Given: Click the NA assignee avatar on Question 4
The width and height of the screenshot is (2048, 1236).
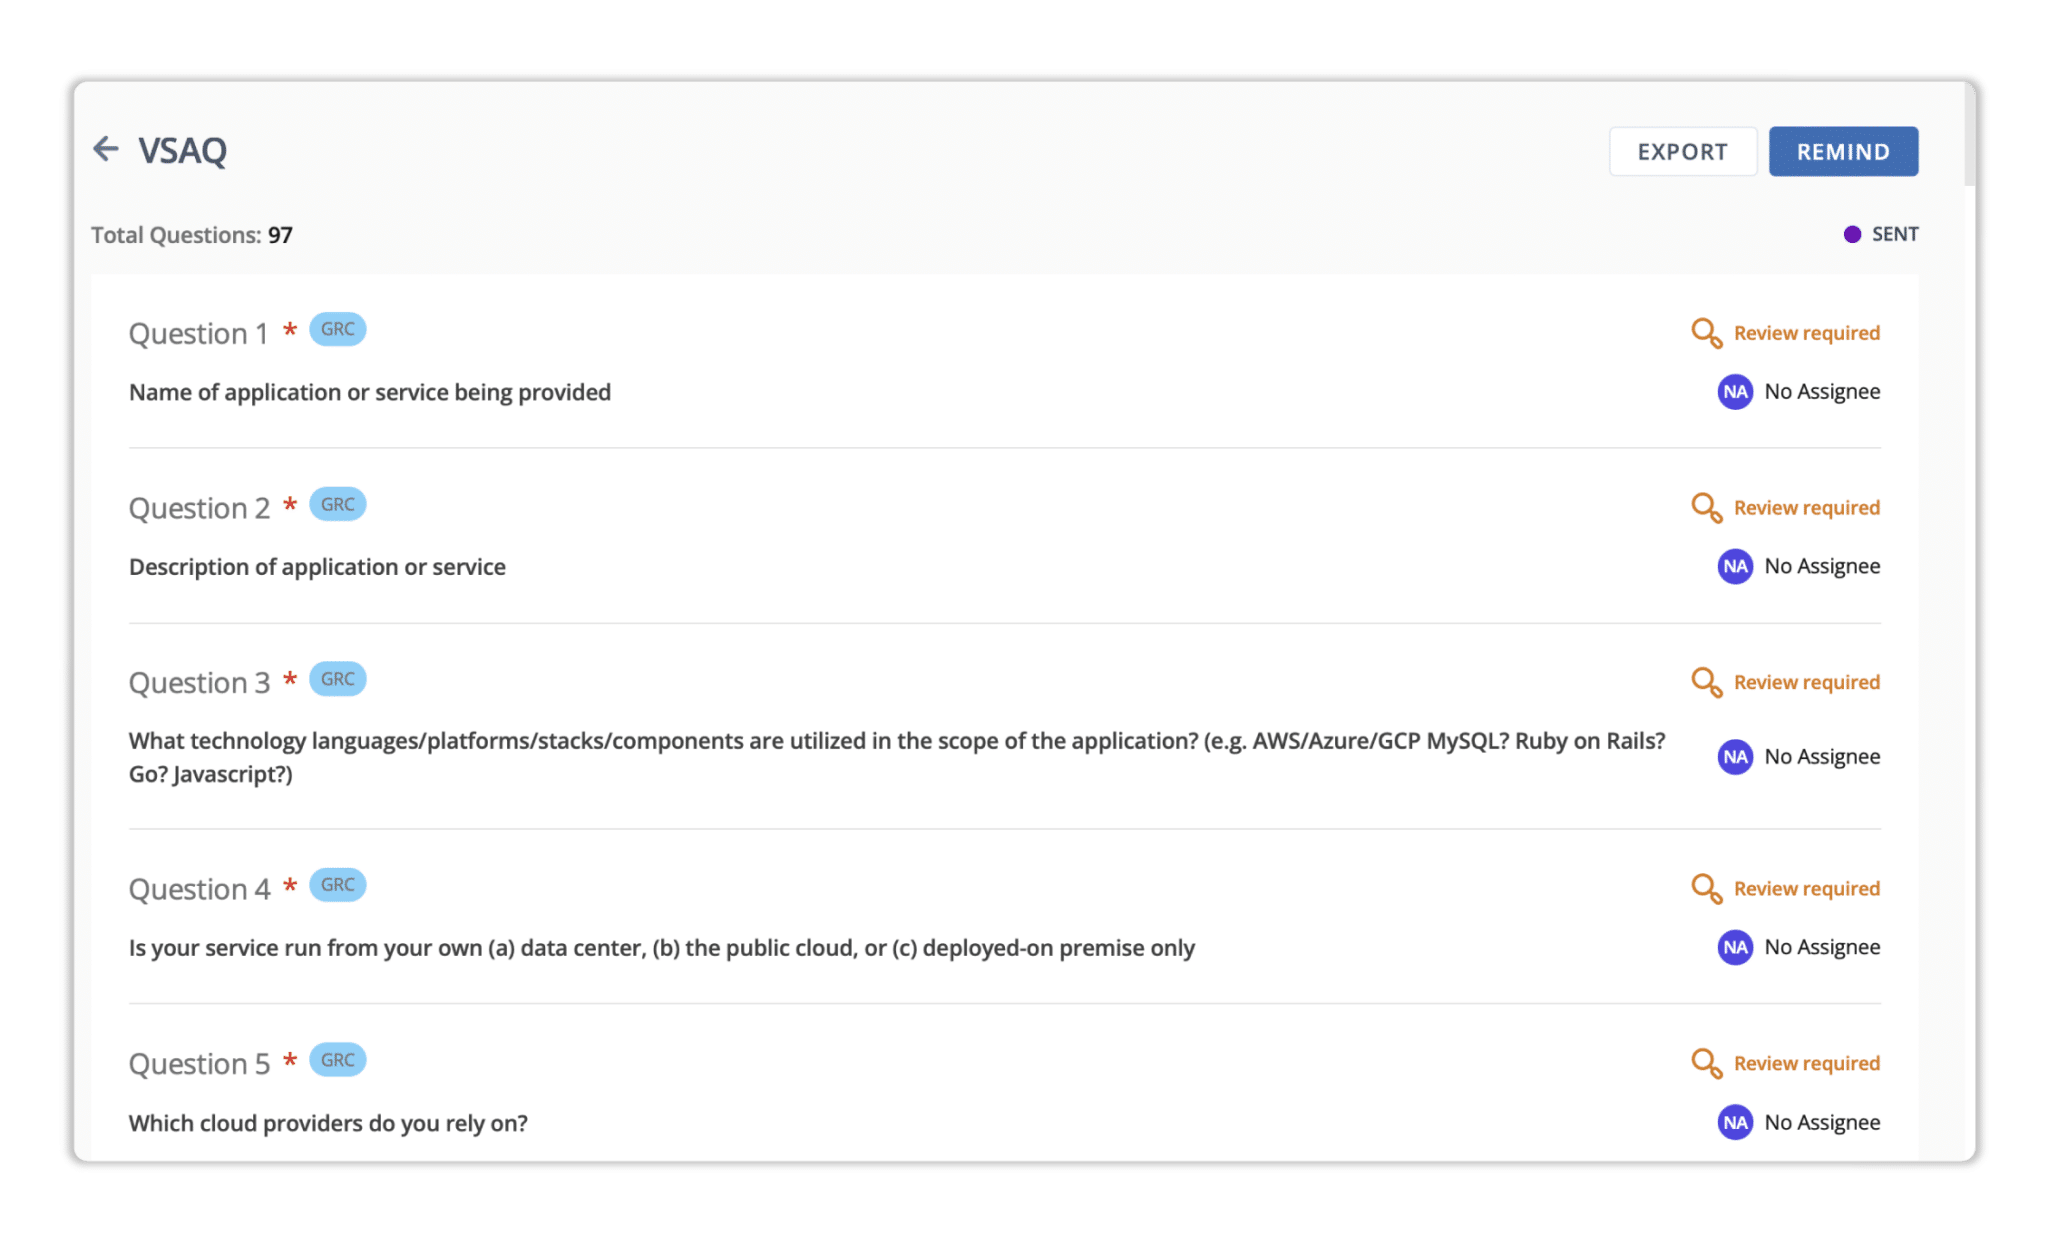Looking at the screenshot, I should pos(1735,947).
